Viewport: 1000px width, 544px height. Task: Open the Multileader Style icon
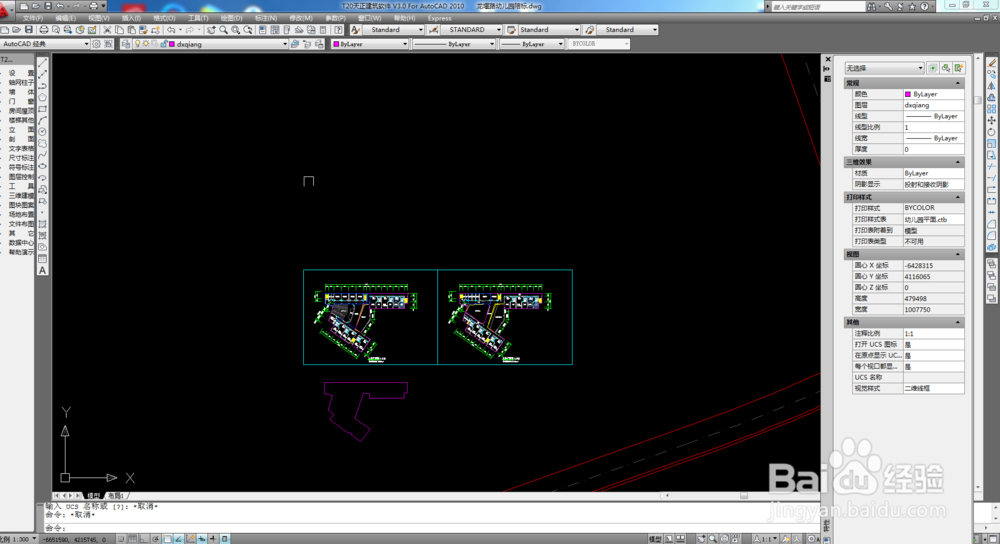coord(590,30)
